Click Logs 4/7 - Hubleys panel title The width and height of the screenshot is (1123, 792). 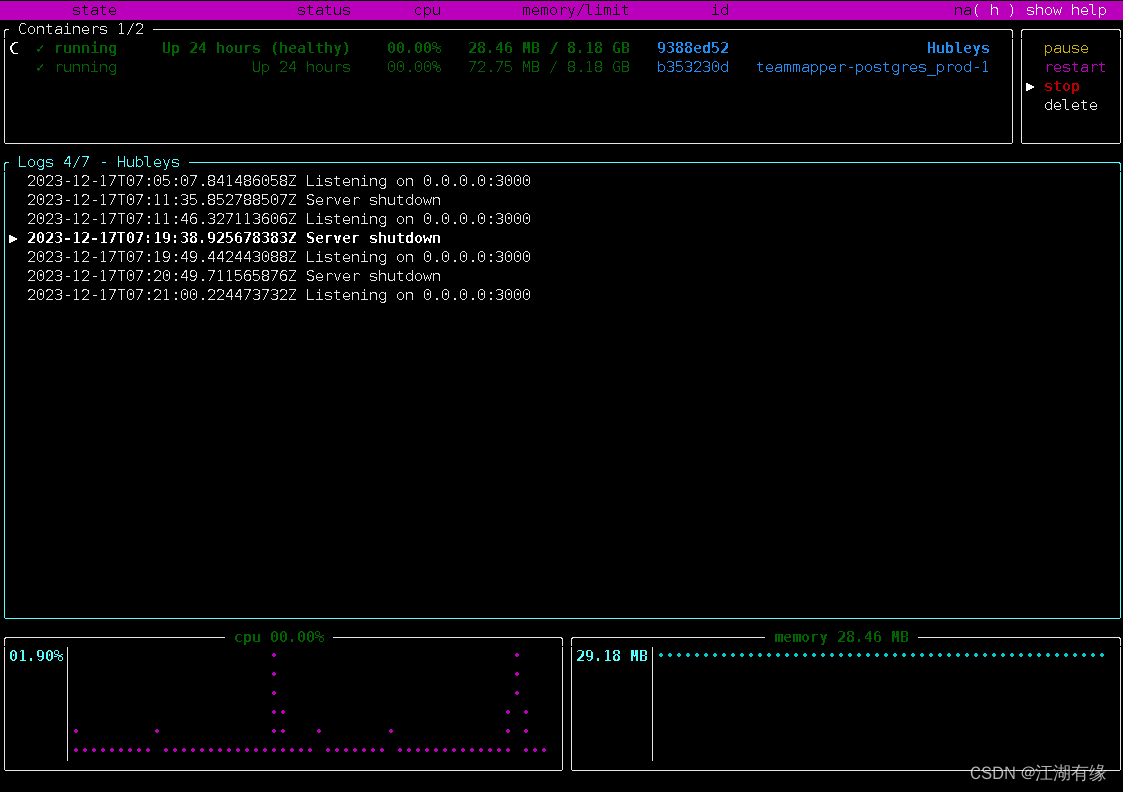pyautogui.click(x=99, y=162)
